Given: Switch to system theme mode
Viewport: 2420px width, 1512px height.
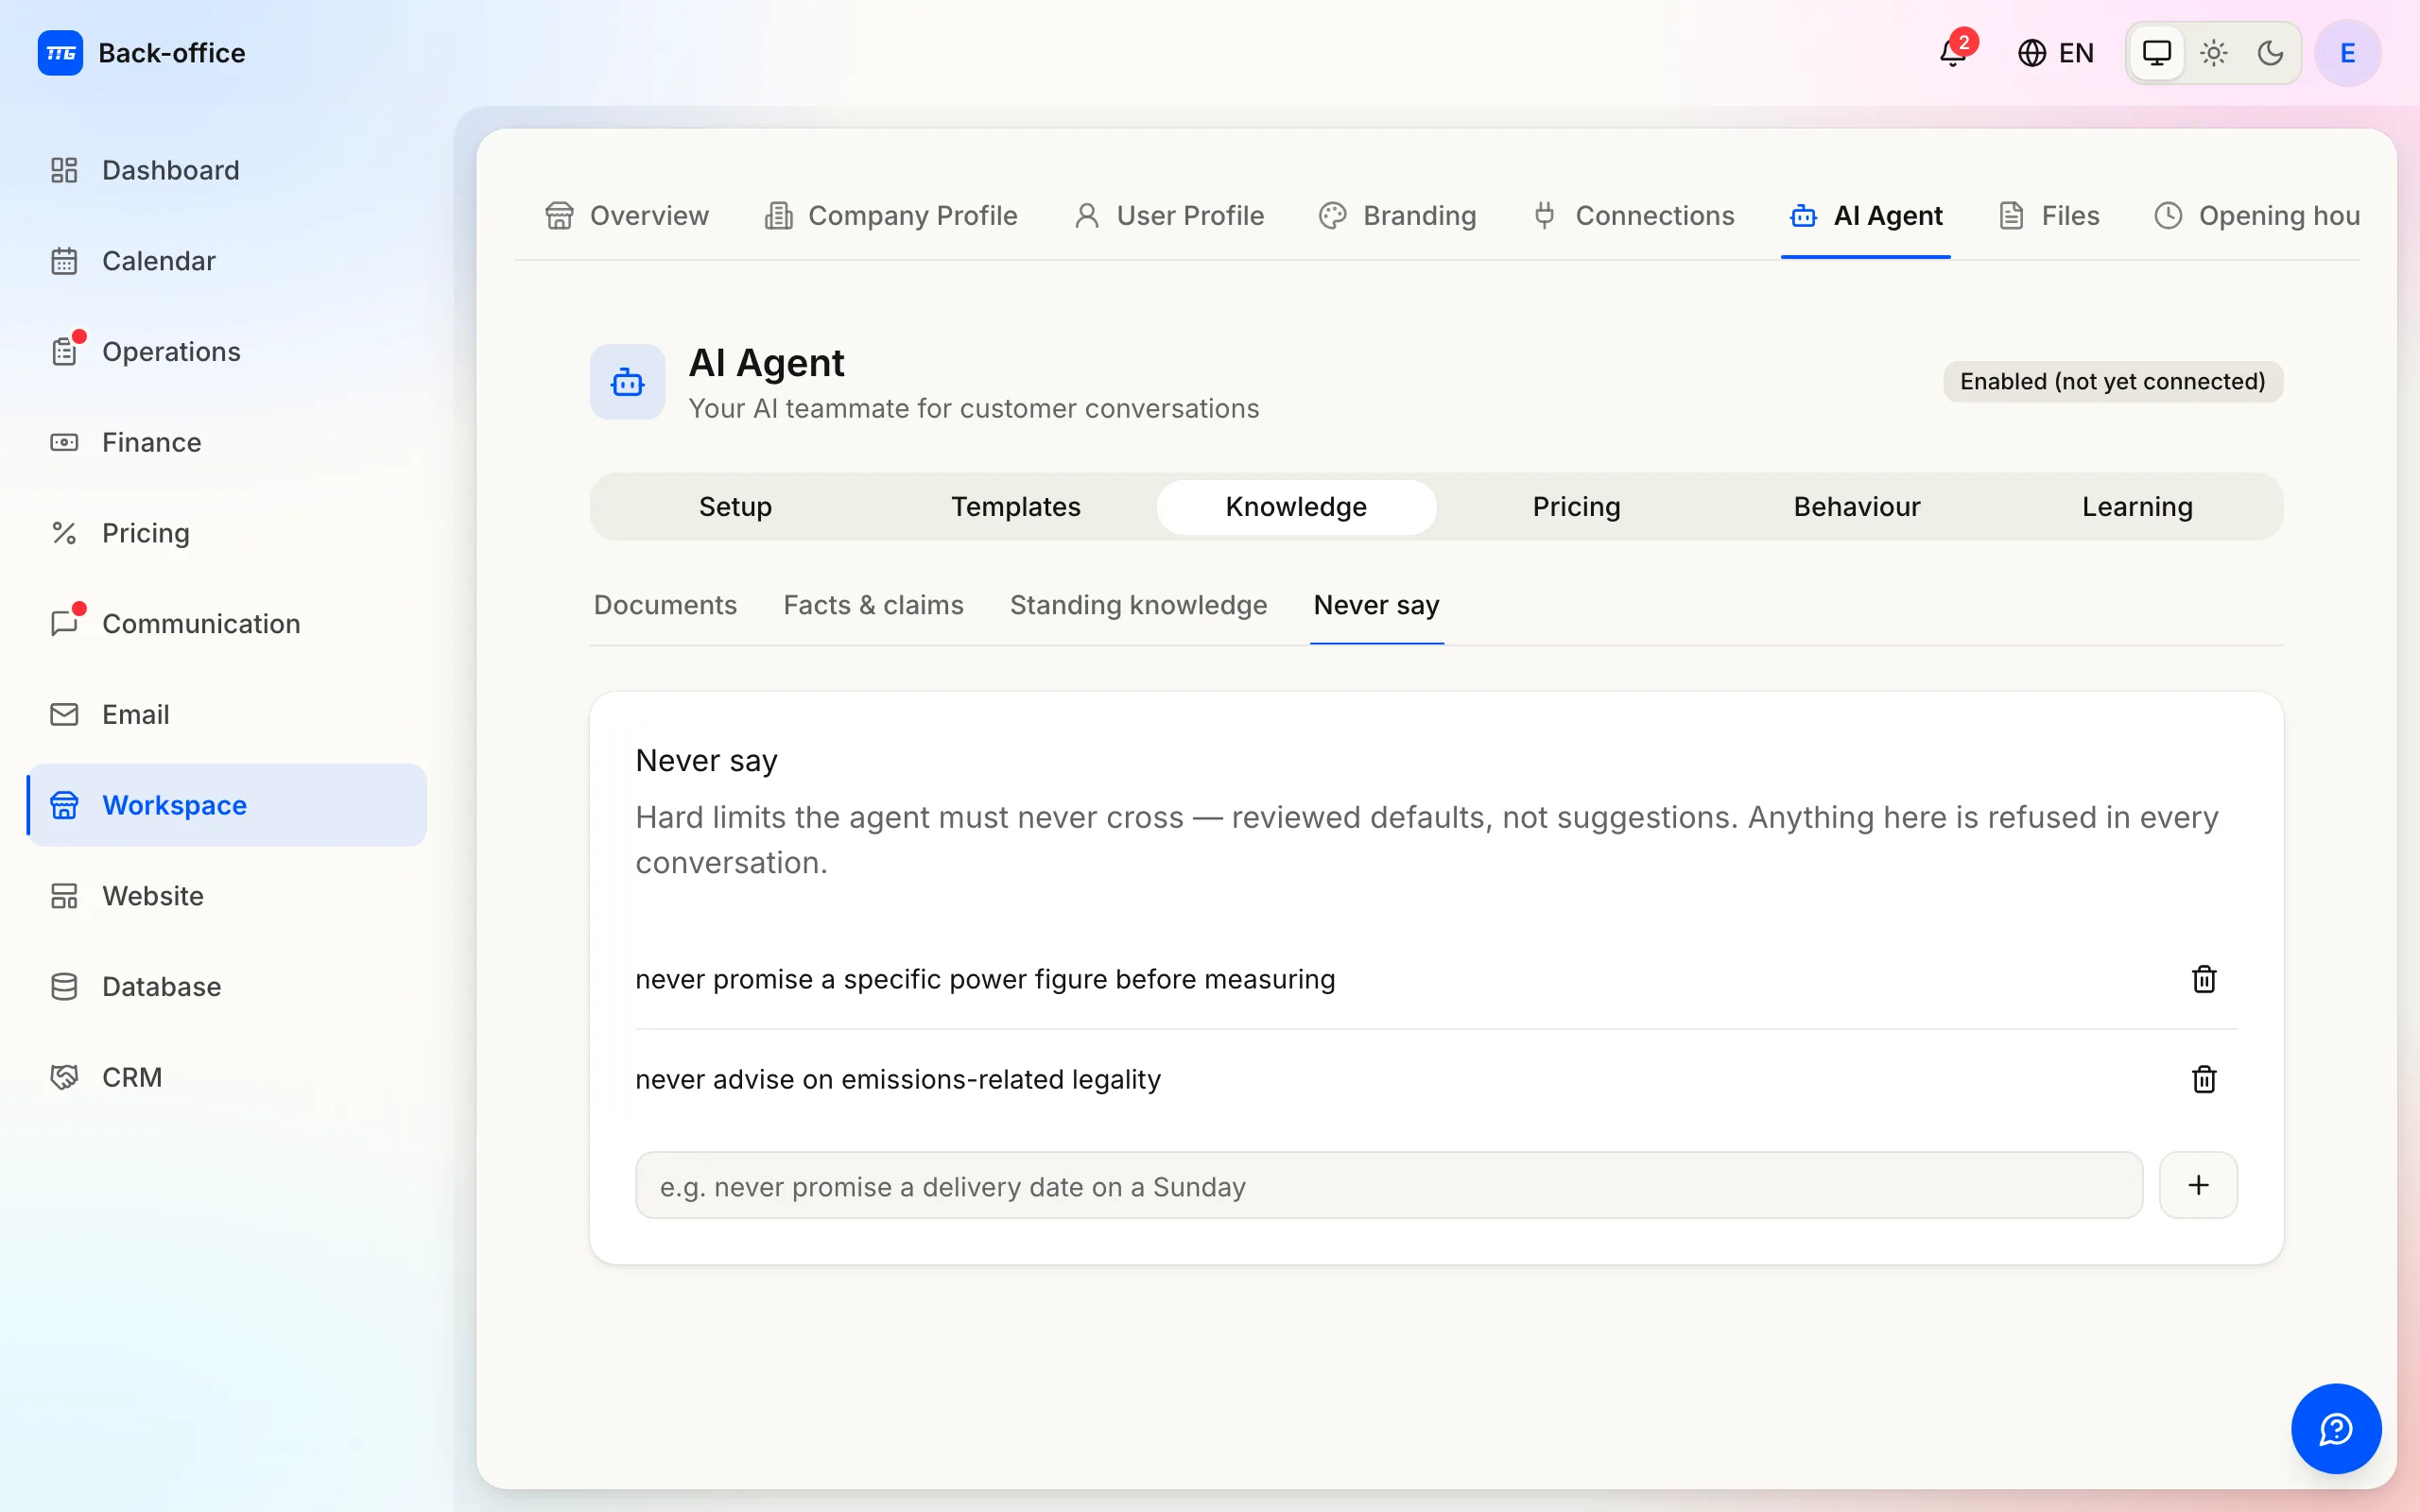Looking at the screenshot, I should (x=2157, y=53).
